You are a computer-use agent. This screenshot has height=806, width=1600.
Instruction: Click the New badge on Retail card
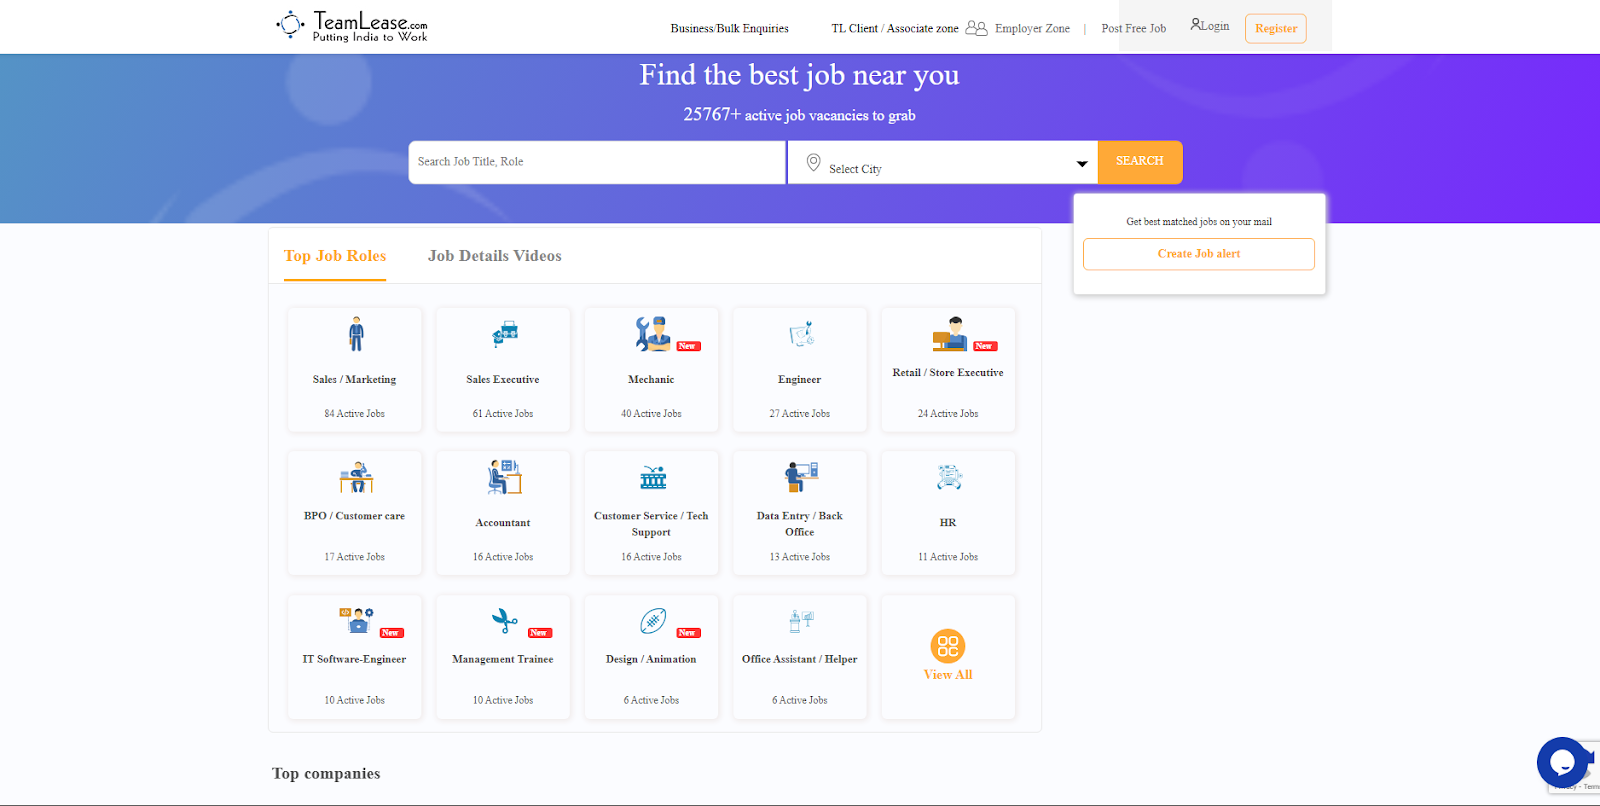click(985, 346)
